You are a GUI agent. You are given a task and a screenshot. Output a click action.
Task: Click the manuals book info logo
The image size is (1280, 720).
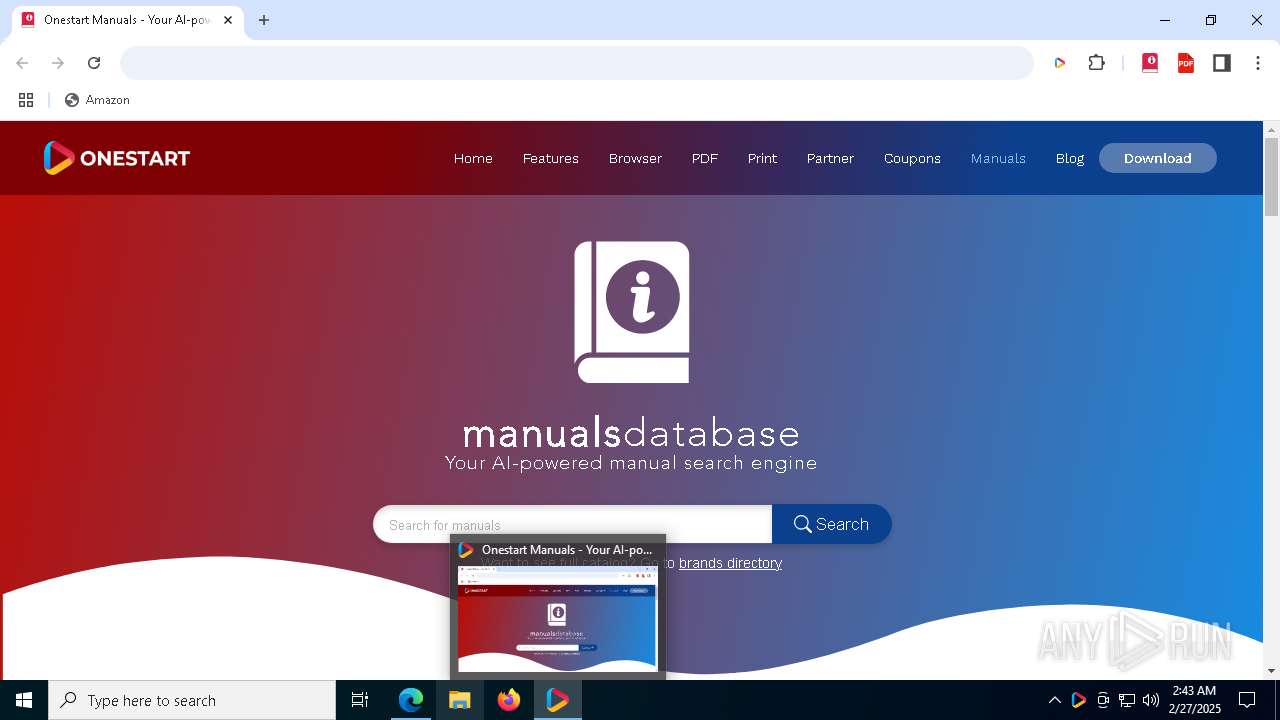click(x=632, y=312)
